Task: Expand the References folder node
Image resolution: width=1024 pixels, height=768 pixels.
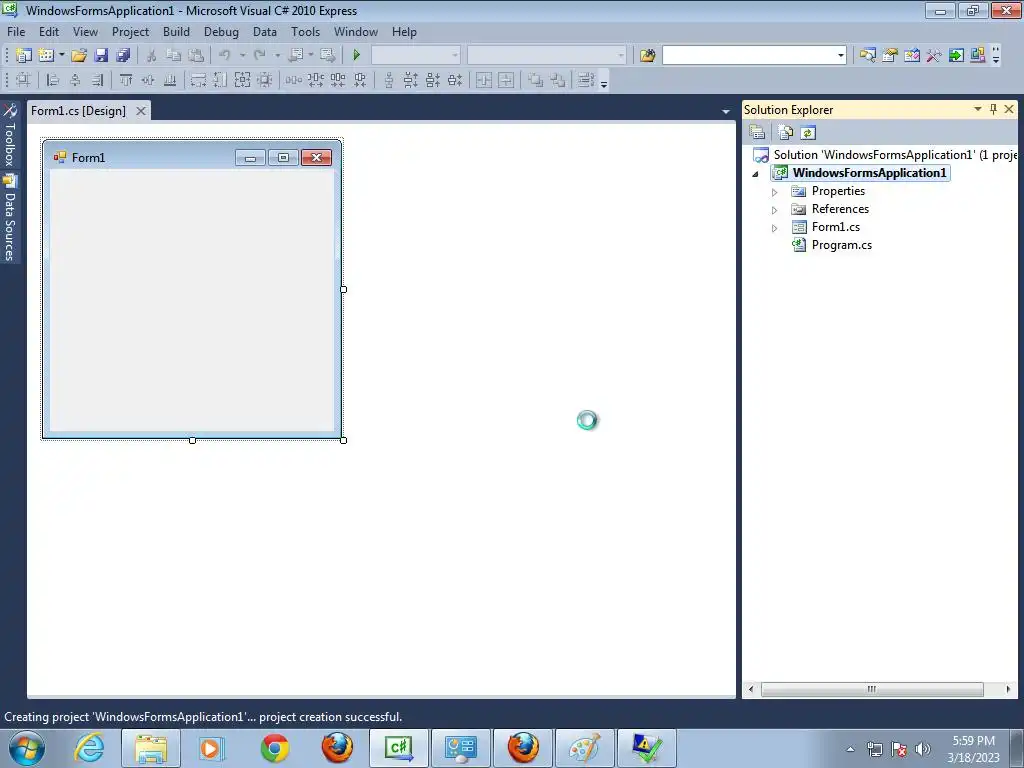Action: coord(775,210)
